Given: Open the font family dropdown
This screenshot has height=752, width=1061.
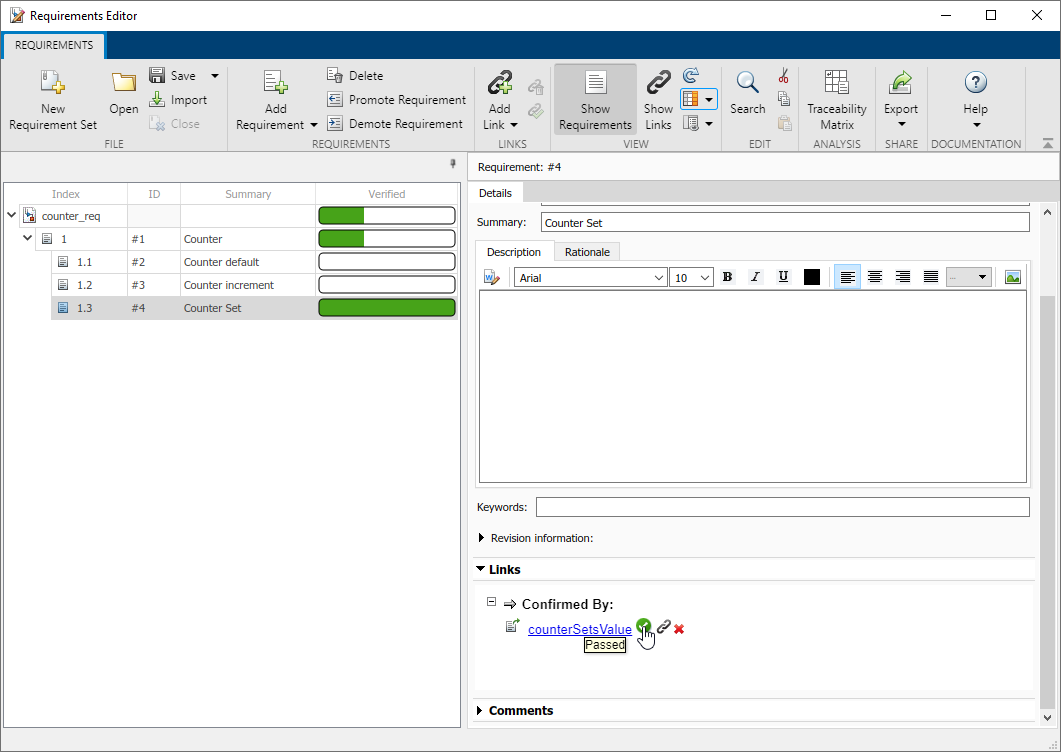Looking at the screenshot, I should click(588, 277).
